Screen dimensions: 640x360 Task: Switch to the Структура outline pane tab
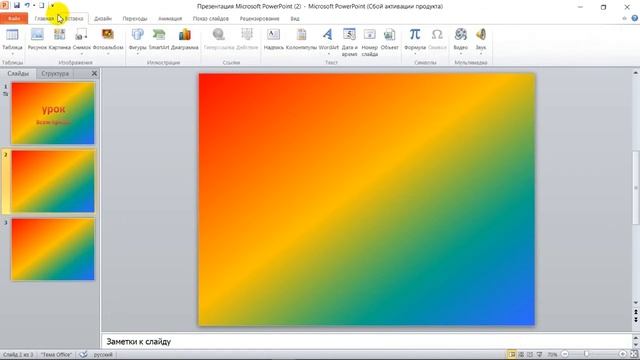pos(55,73)
